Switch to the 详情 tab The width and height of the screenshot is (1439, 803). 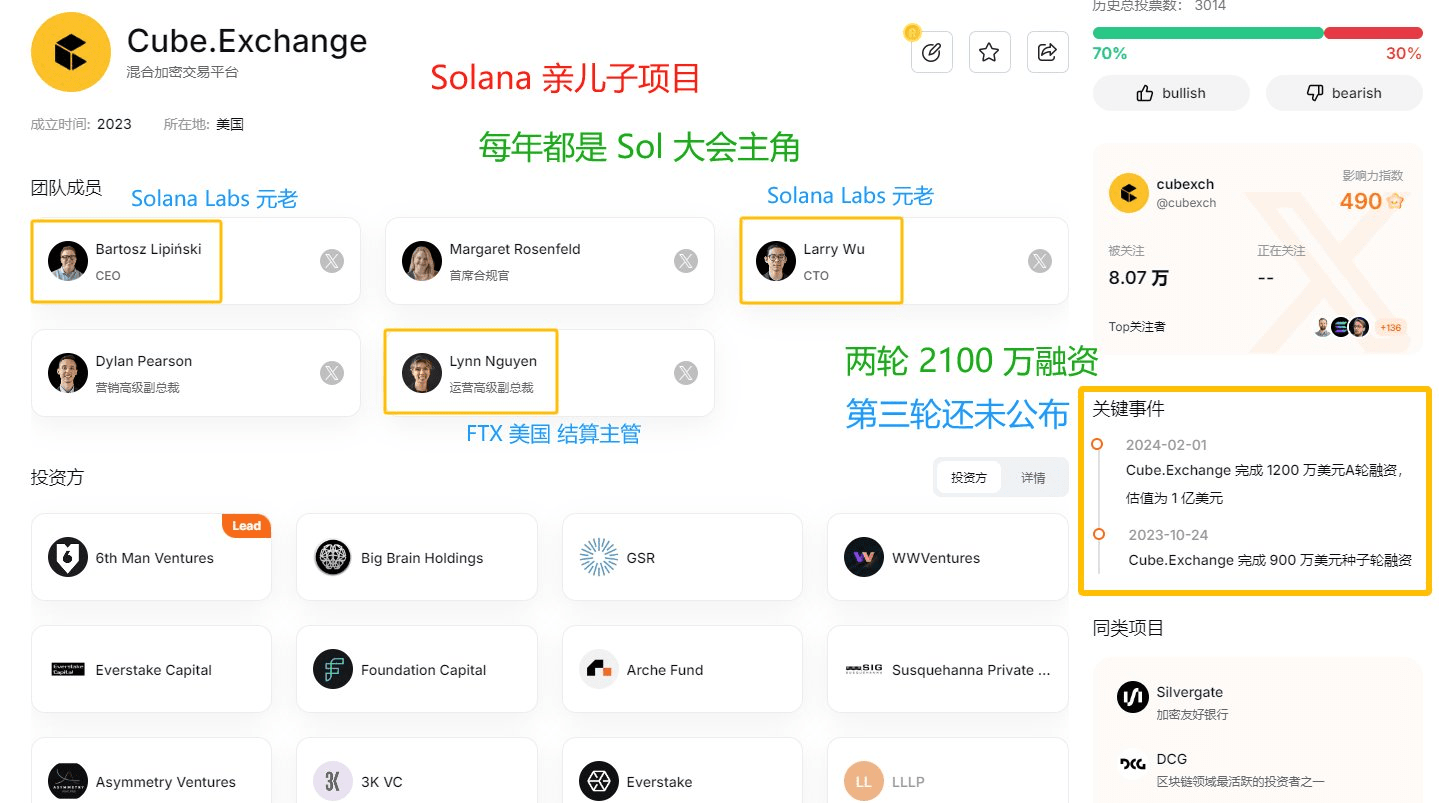[x=1033, y=478]
